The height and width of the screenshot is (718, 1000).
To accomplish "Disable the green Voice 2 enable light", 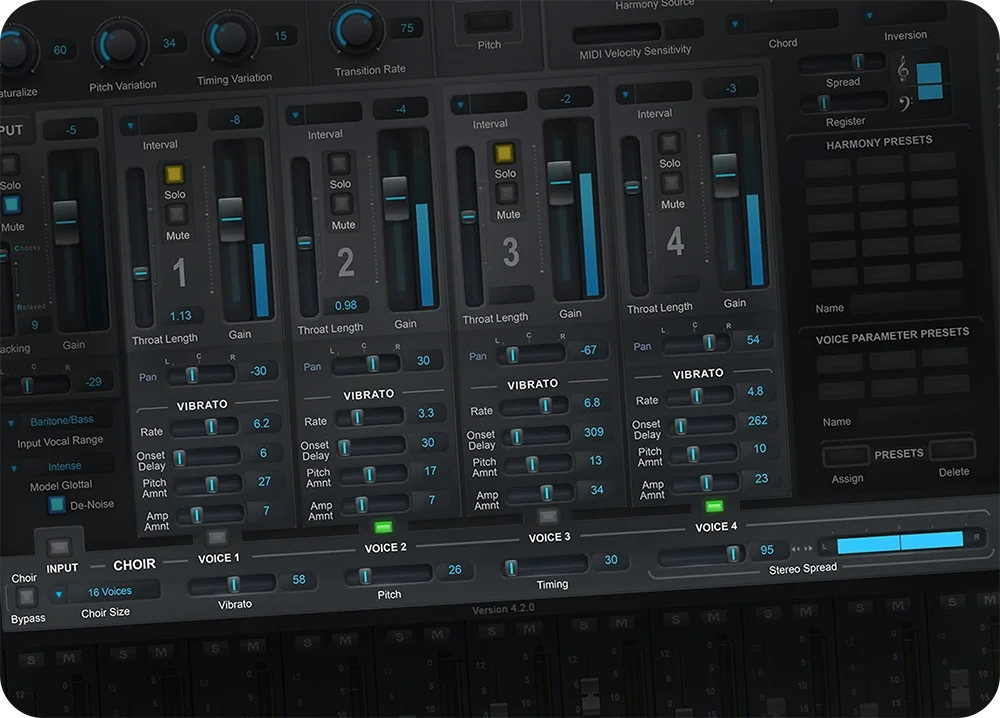I will tap(383, 527).
